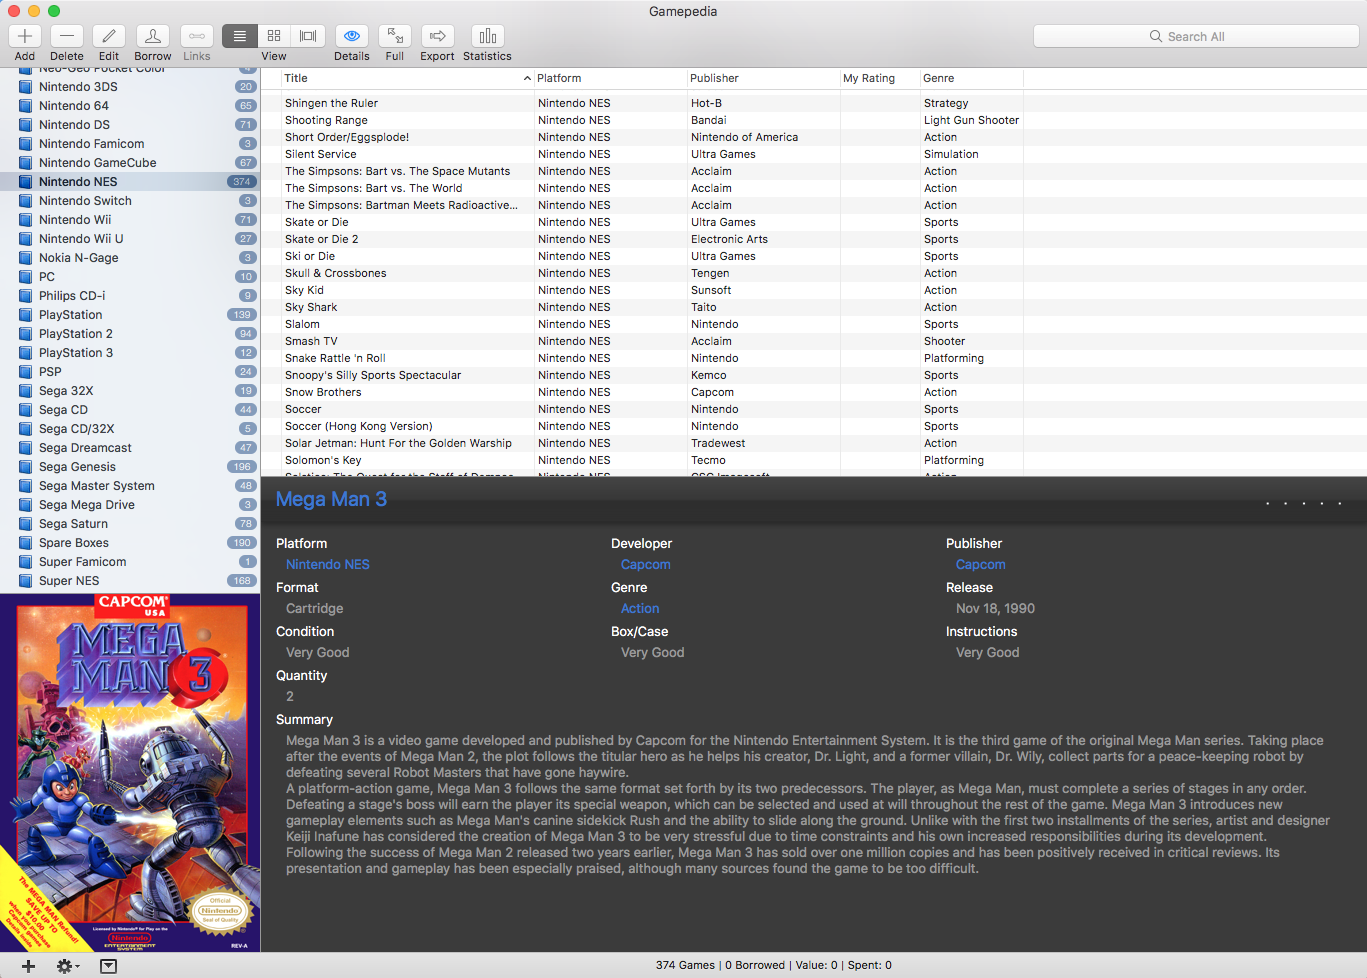Image resolution: width=1367 pixels, height=978 pixels.
Task: Switch to list view mode
Action: click(x=240, y=37)
